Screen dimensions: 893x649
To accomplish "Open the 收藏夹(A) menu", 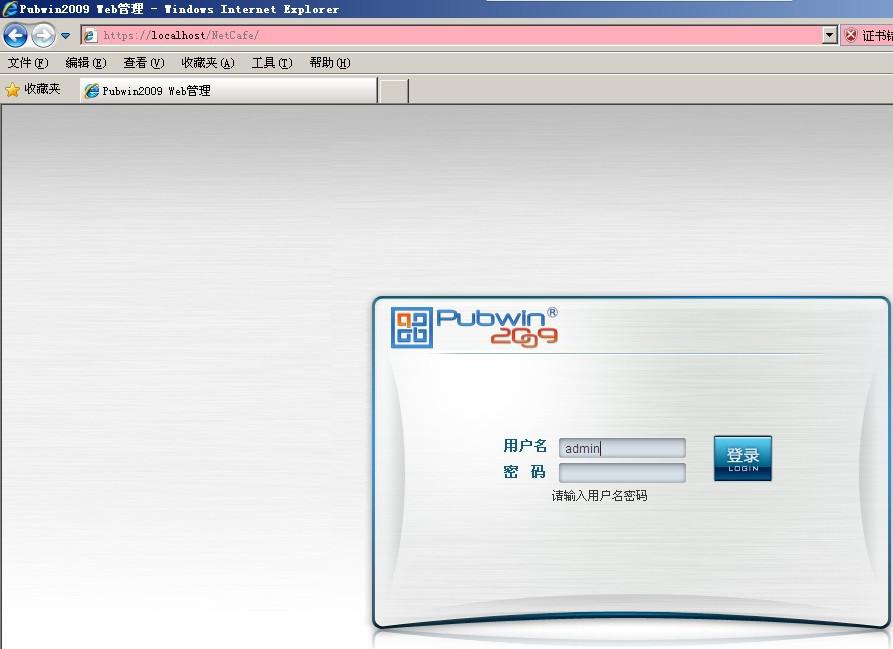I will pos(207,63).
